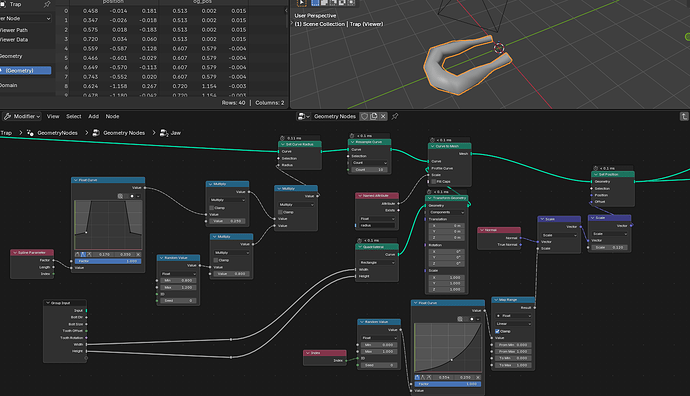The image size is (690, 396).
Task: Adjust Factor slider in lower Float Curve node
Action: (x=448, y=384)
